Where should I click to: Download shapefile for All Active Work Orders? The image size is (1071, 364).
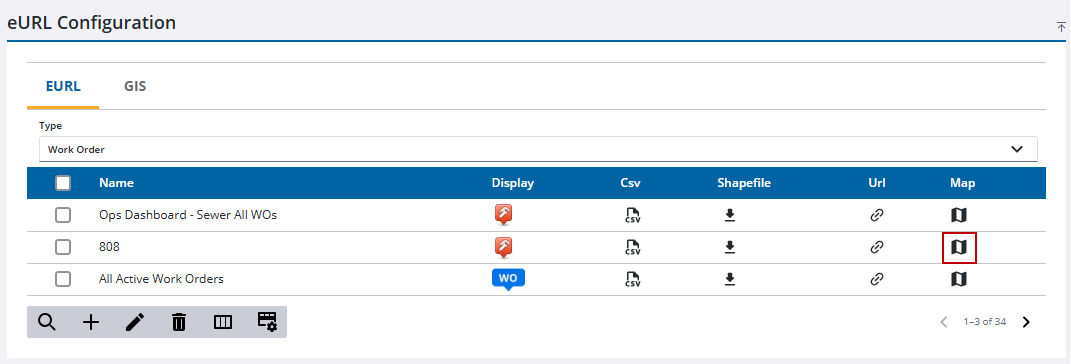(x=729, y=279)
